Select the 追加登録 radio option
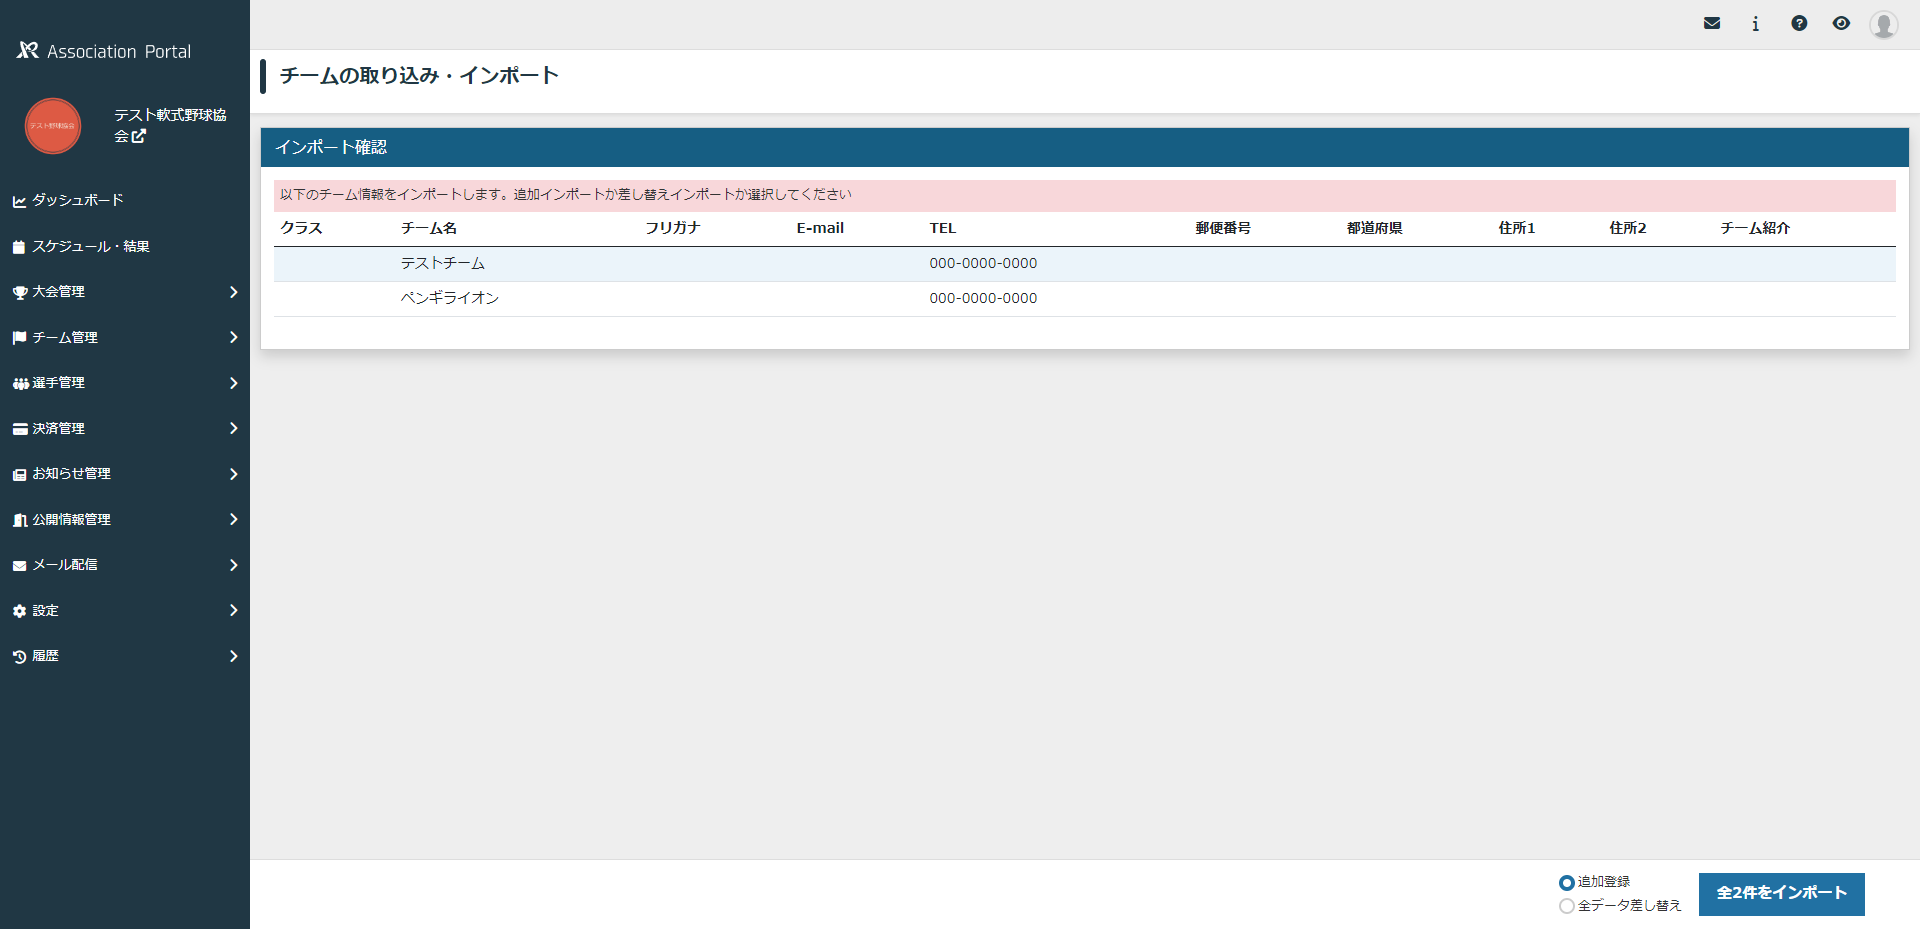1920x929 pixels. coord(1567,883)
